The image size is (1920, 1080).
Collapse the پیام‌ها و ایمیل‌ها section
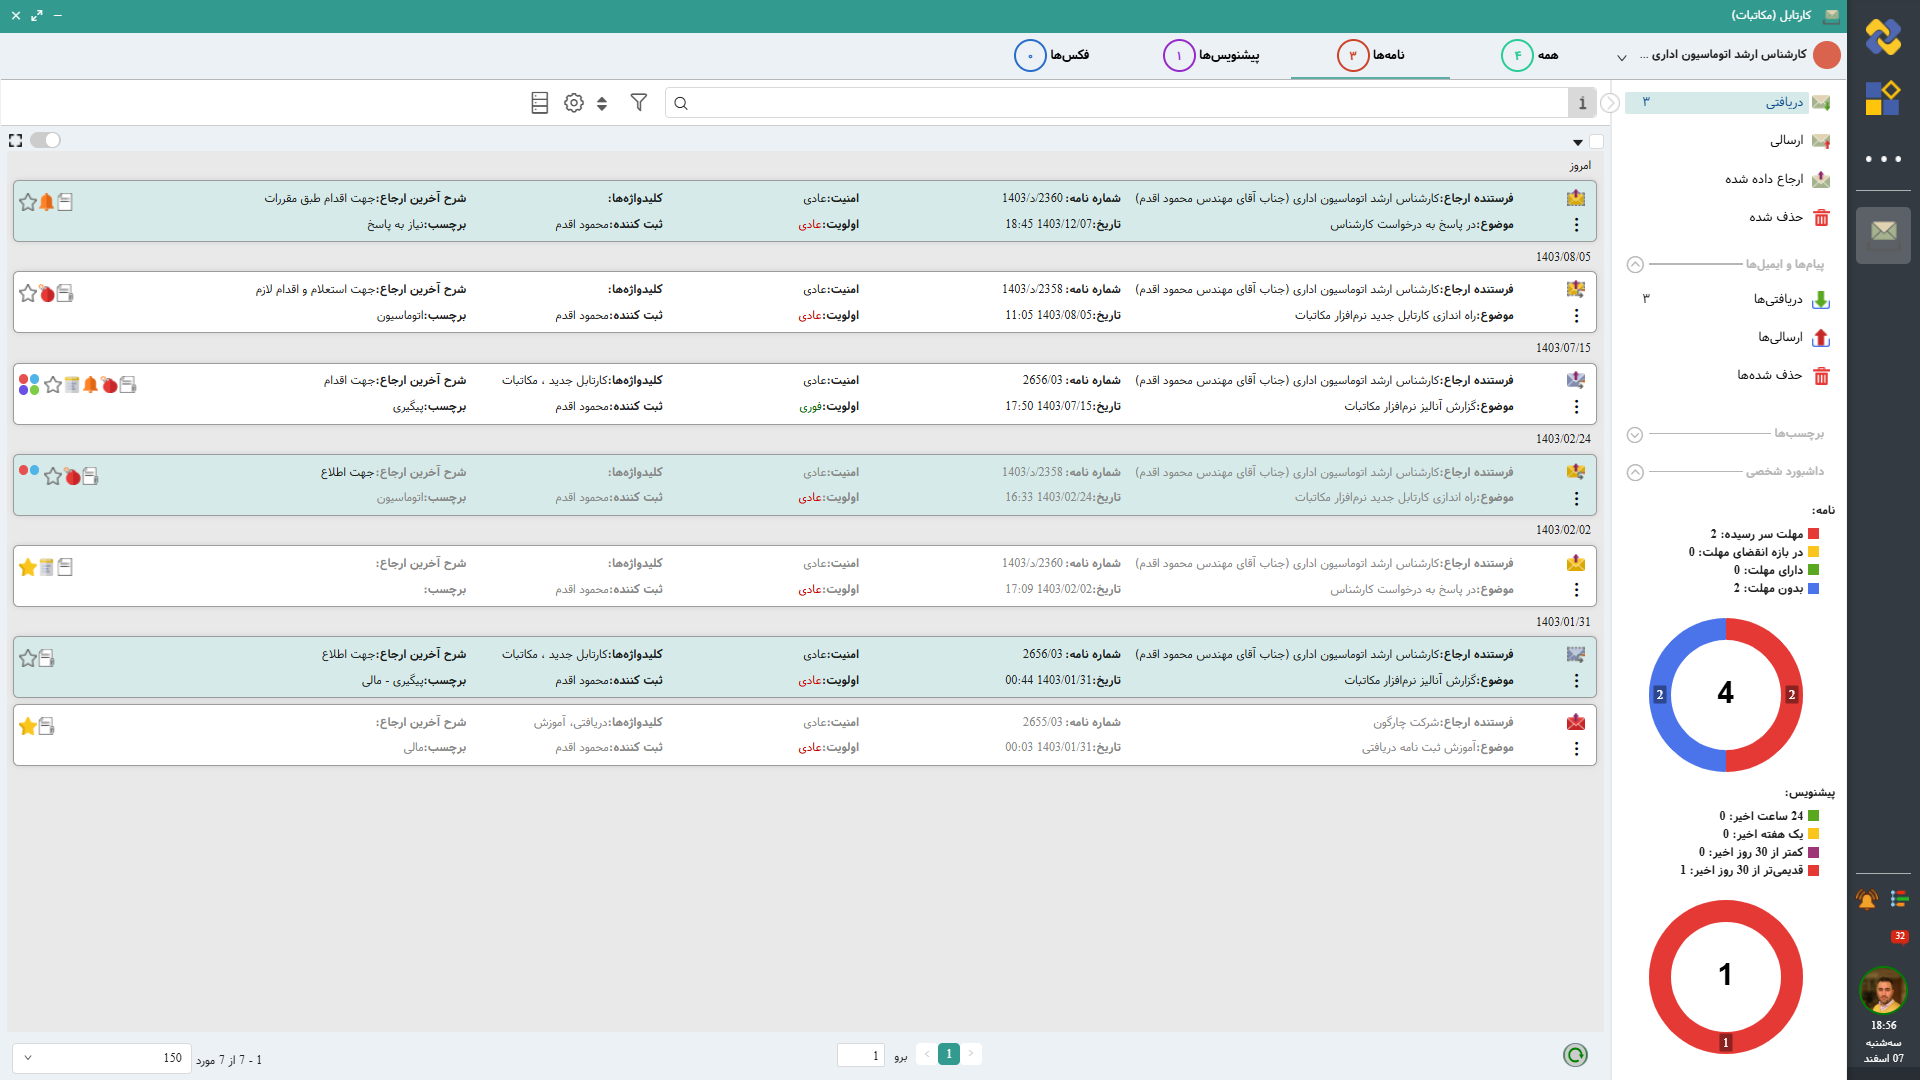[x=1635, y=264]
